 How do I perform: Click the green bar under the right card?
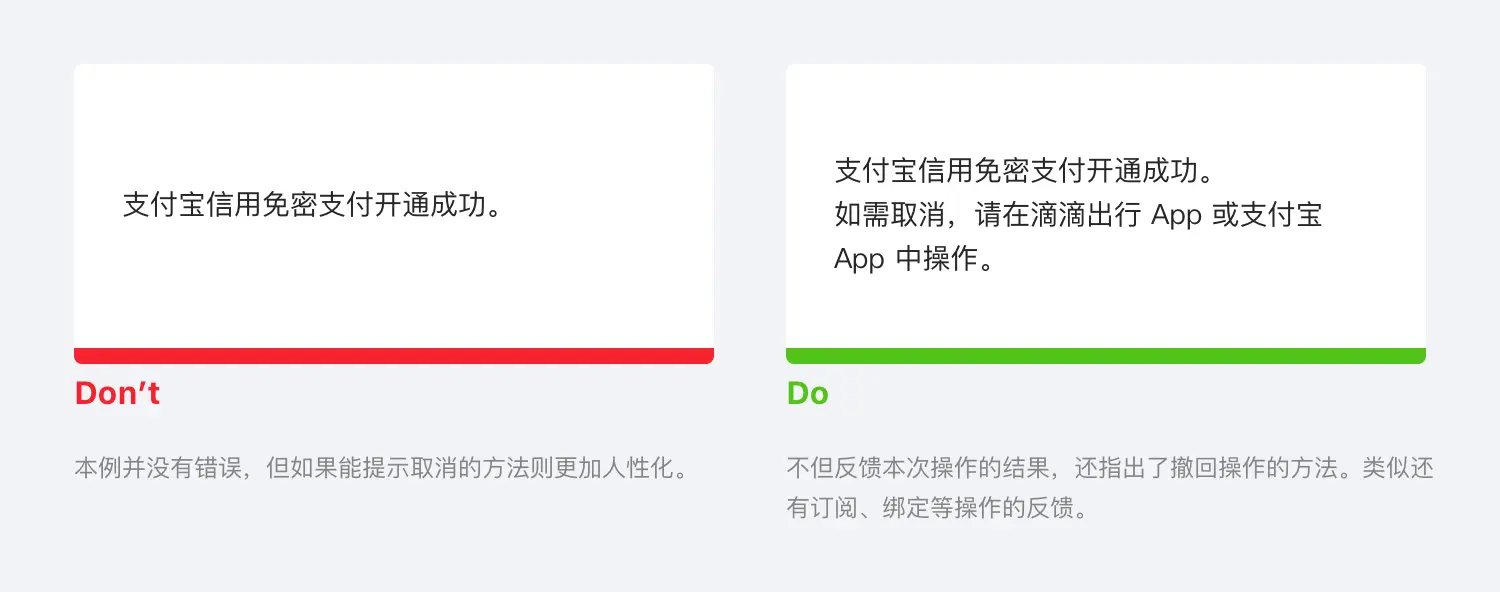tap(1105, 356)
